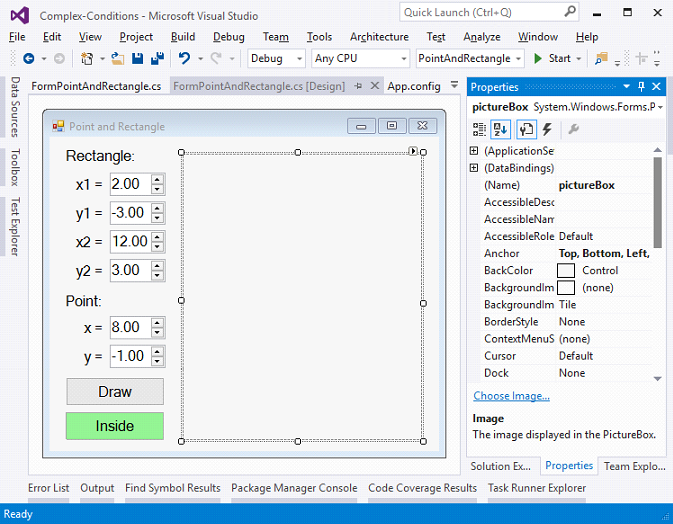Close the Properties panel
This screenshot has width=673, height=524.
(656, 87)
